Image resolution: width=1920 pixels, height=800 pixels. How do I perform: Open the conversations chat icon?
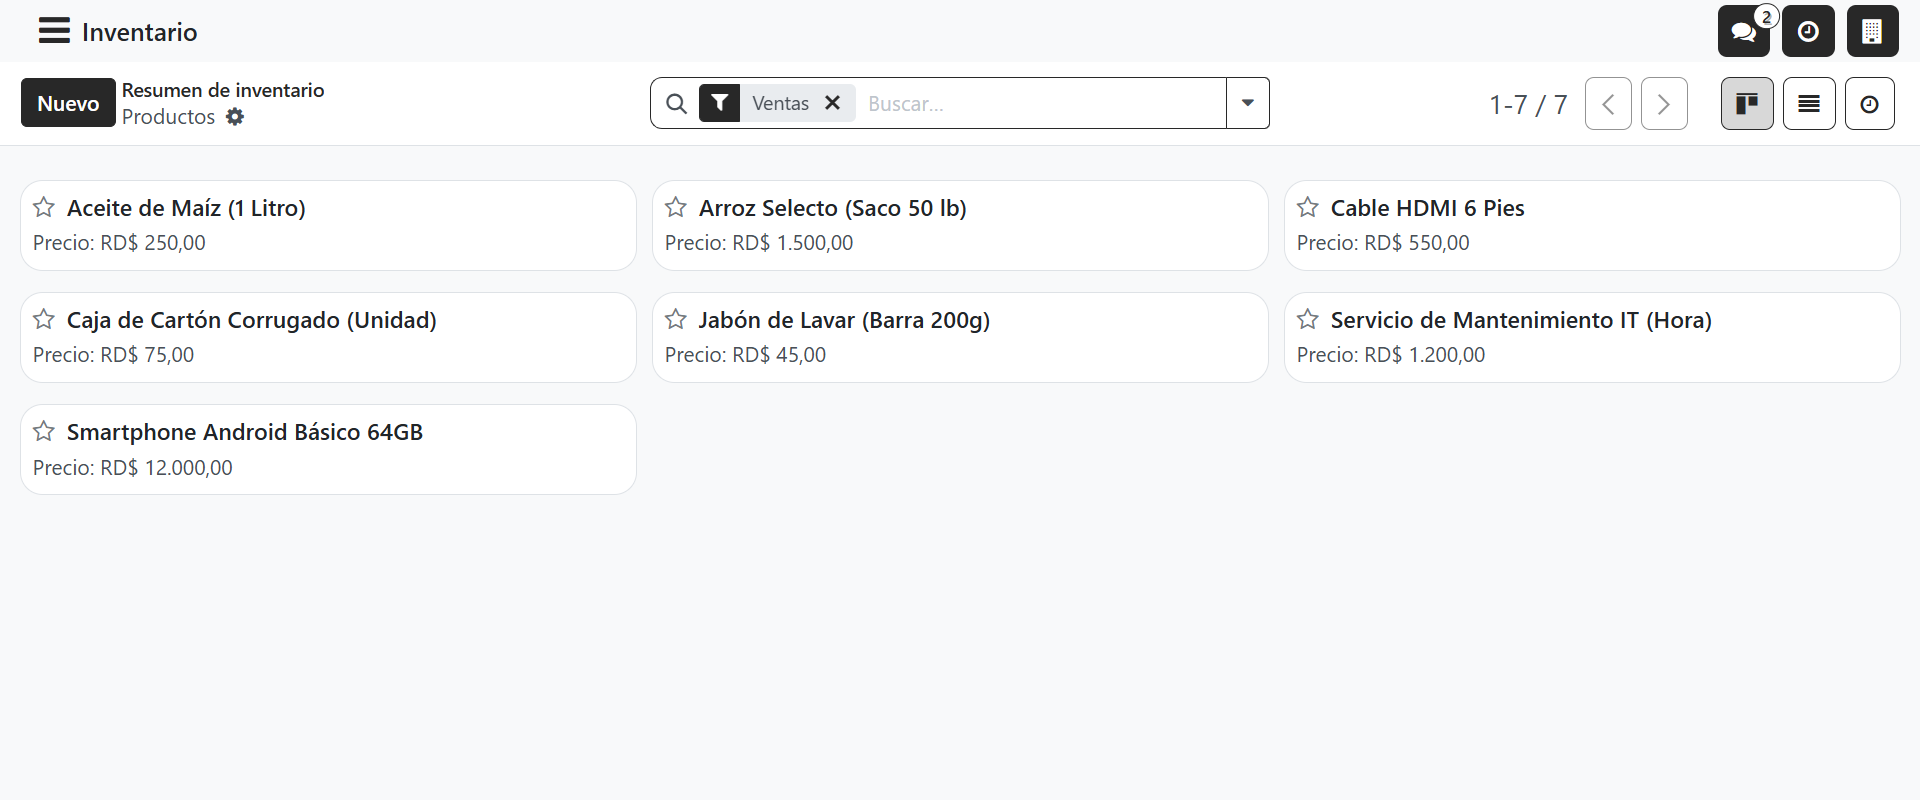point(1744,31)
